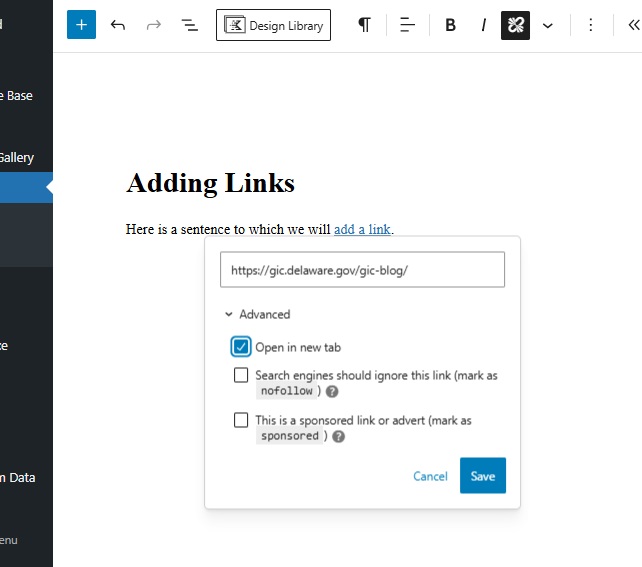Open the Design Library
Screen dimensions: 642x567
[273, 25]
